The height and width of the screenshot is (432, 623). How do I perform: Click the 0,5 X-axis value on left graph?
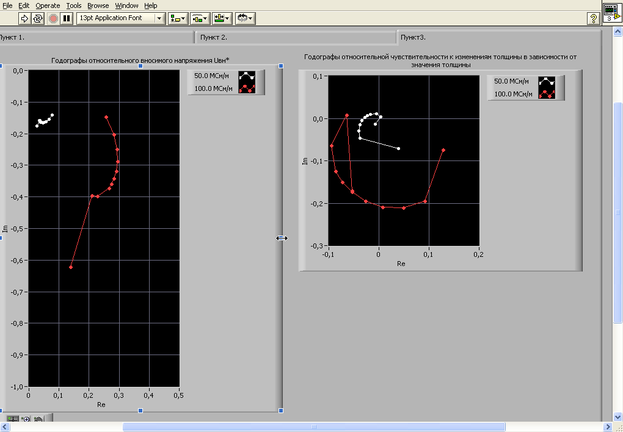coord(178,396)
